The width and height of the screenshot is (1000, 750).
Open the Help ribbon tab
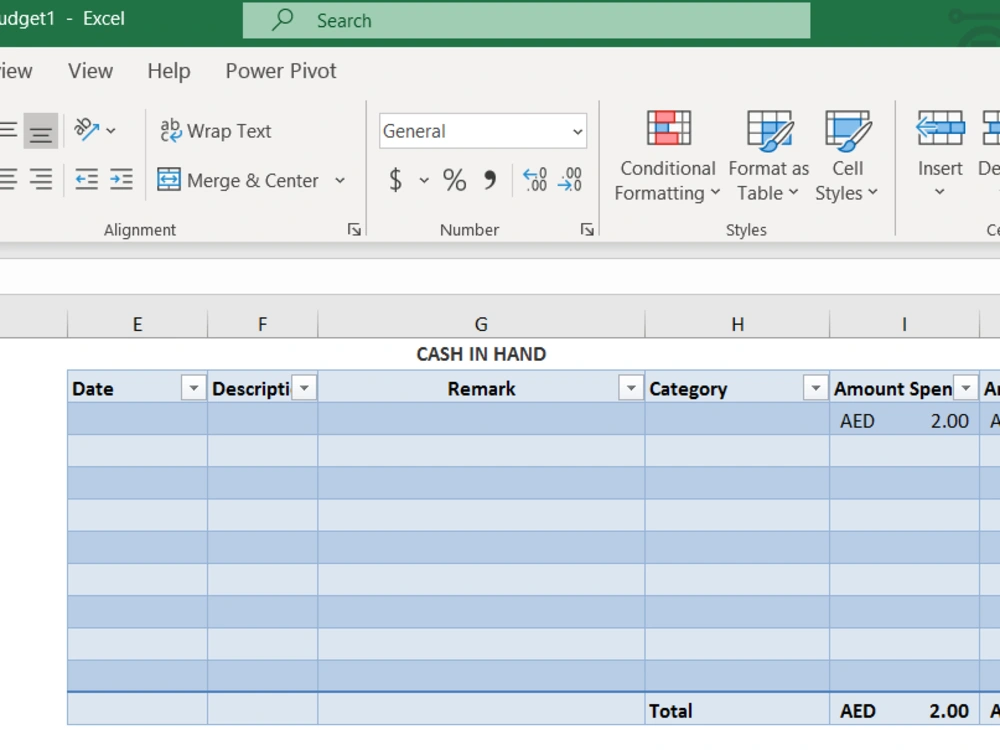point(169,71)
